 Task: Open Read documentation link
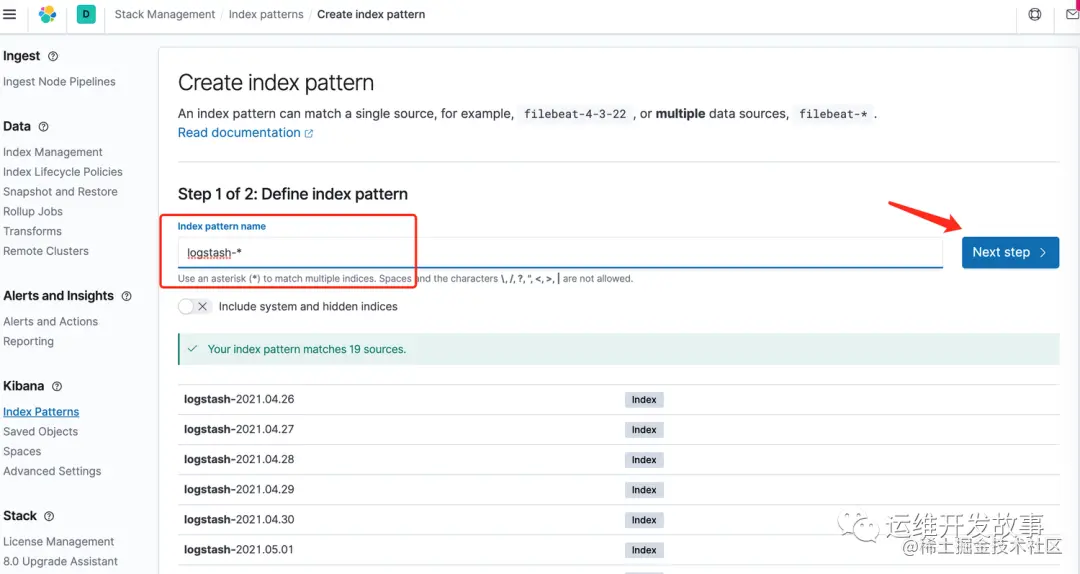point(239,132)
